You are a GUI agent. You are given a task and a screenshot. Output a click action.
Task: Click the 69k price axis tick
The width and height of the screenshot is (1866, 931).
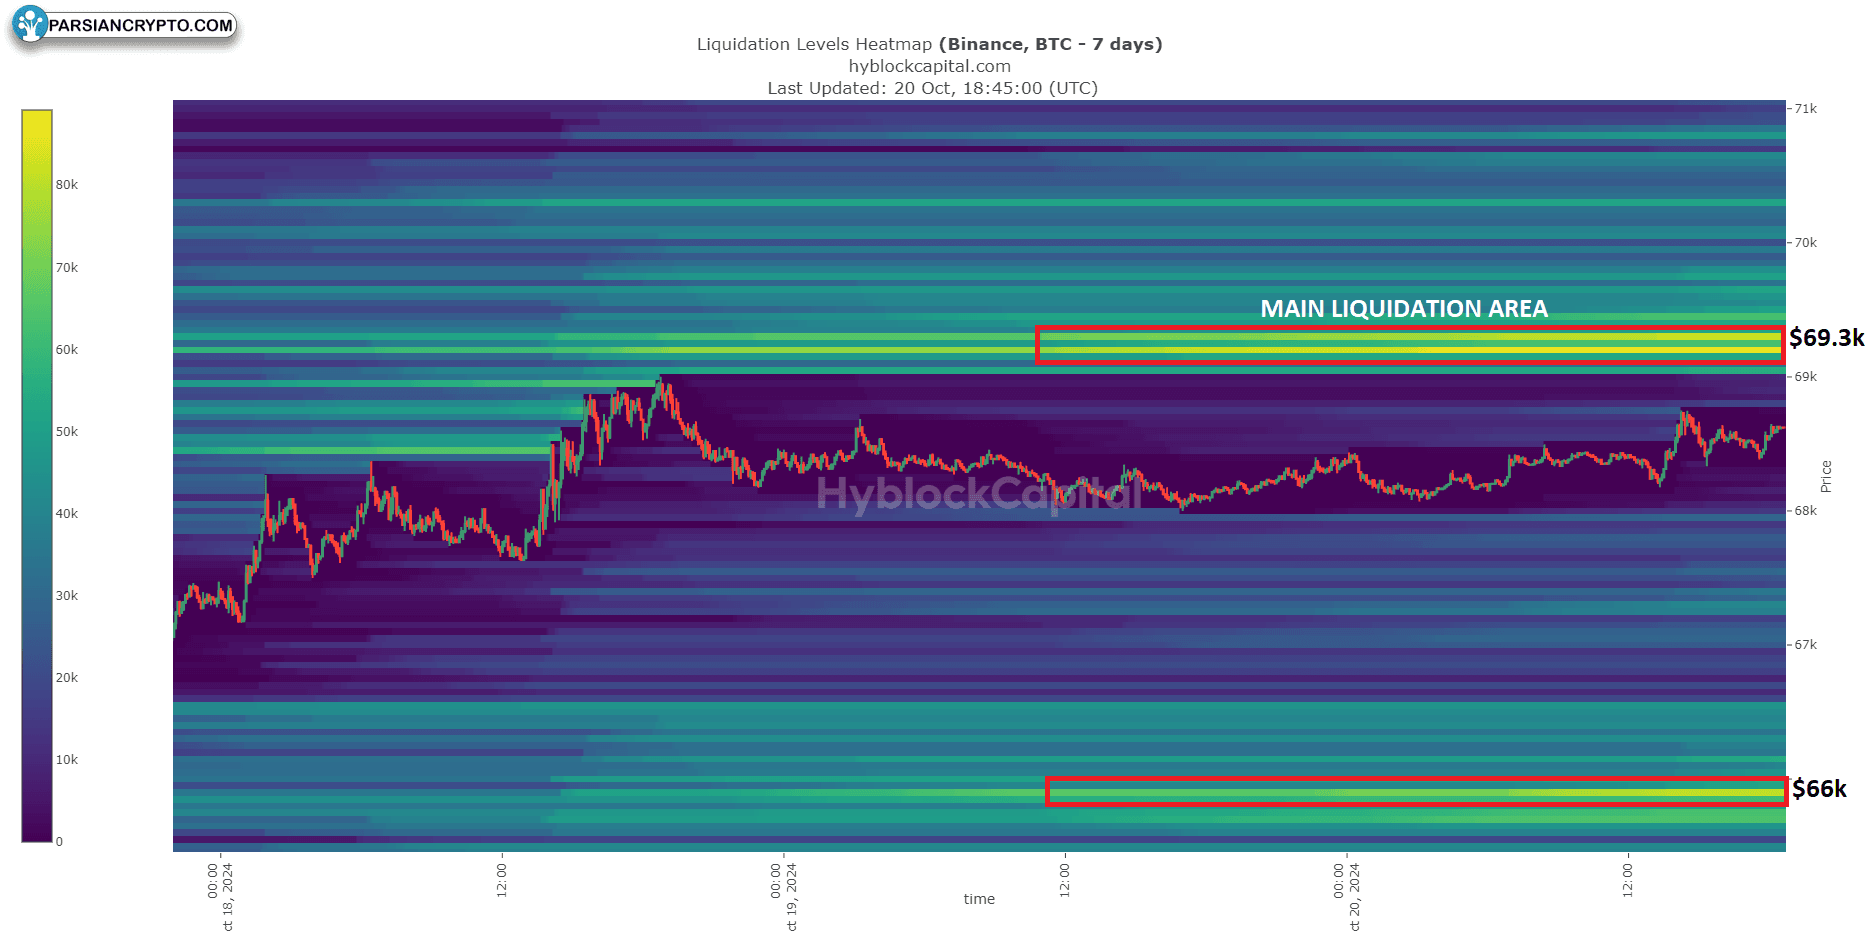point(1805,377)
